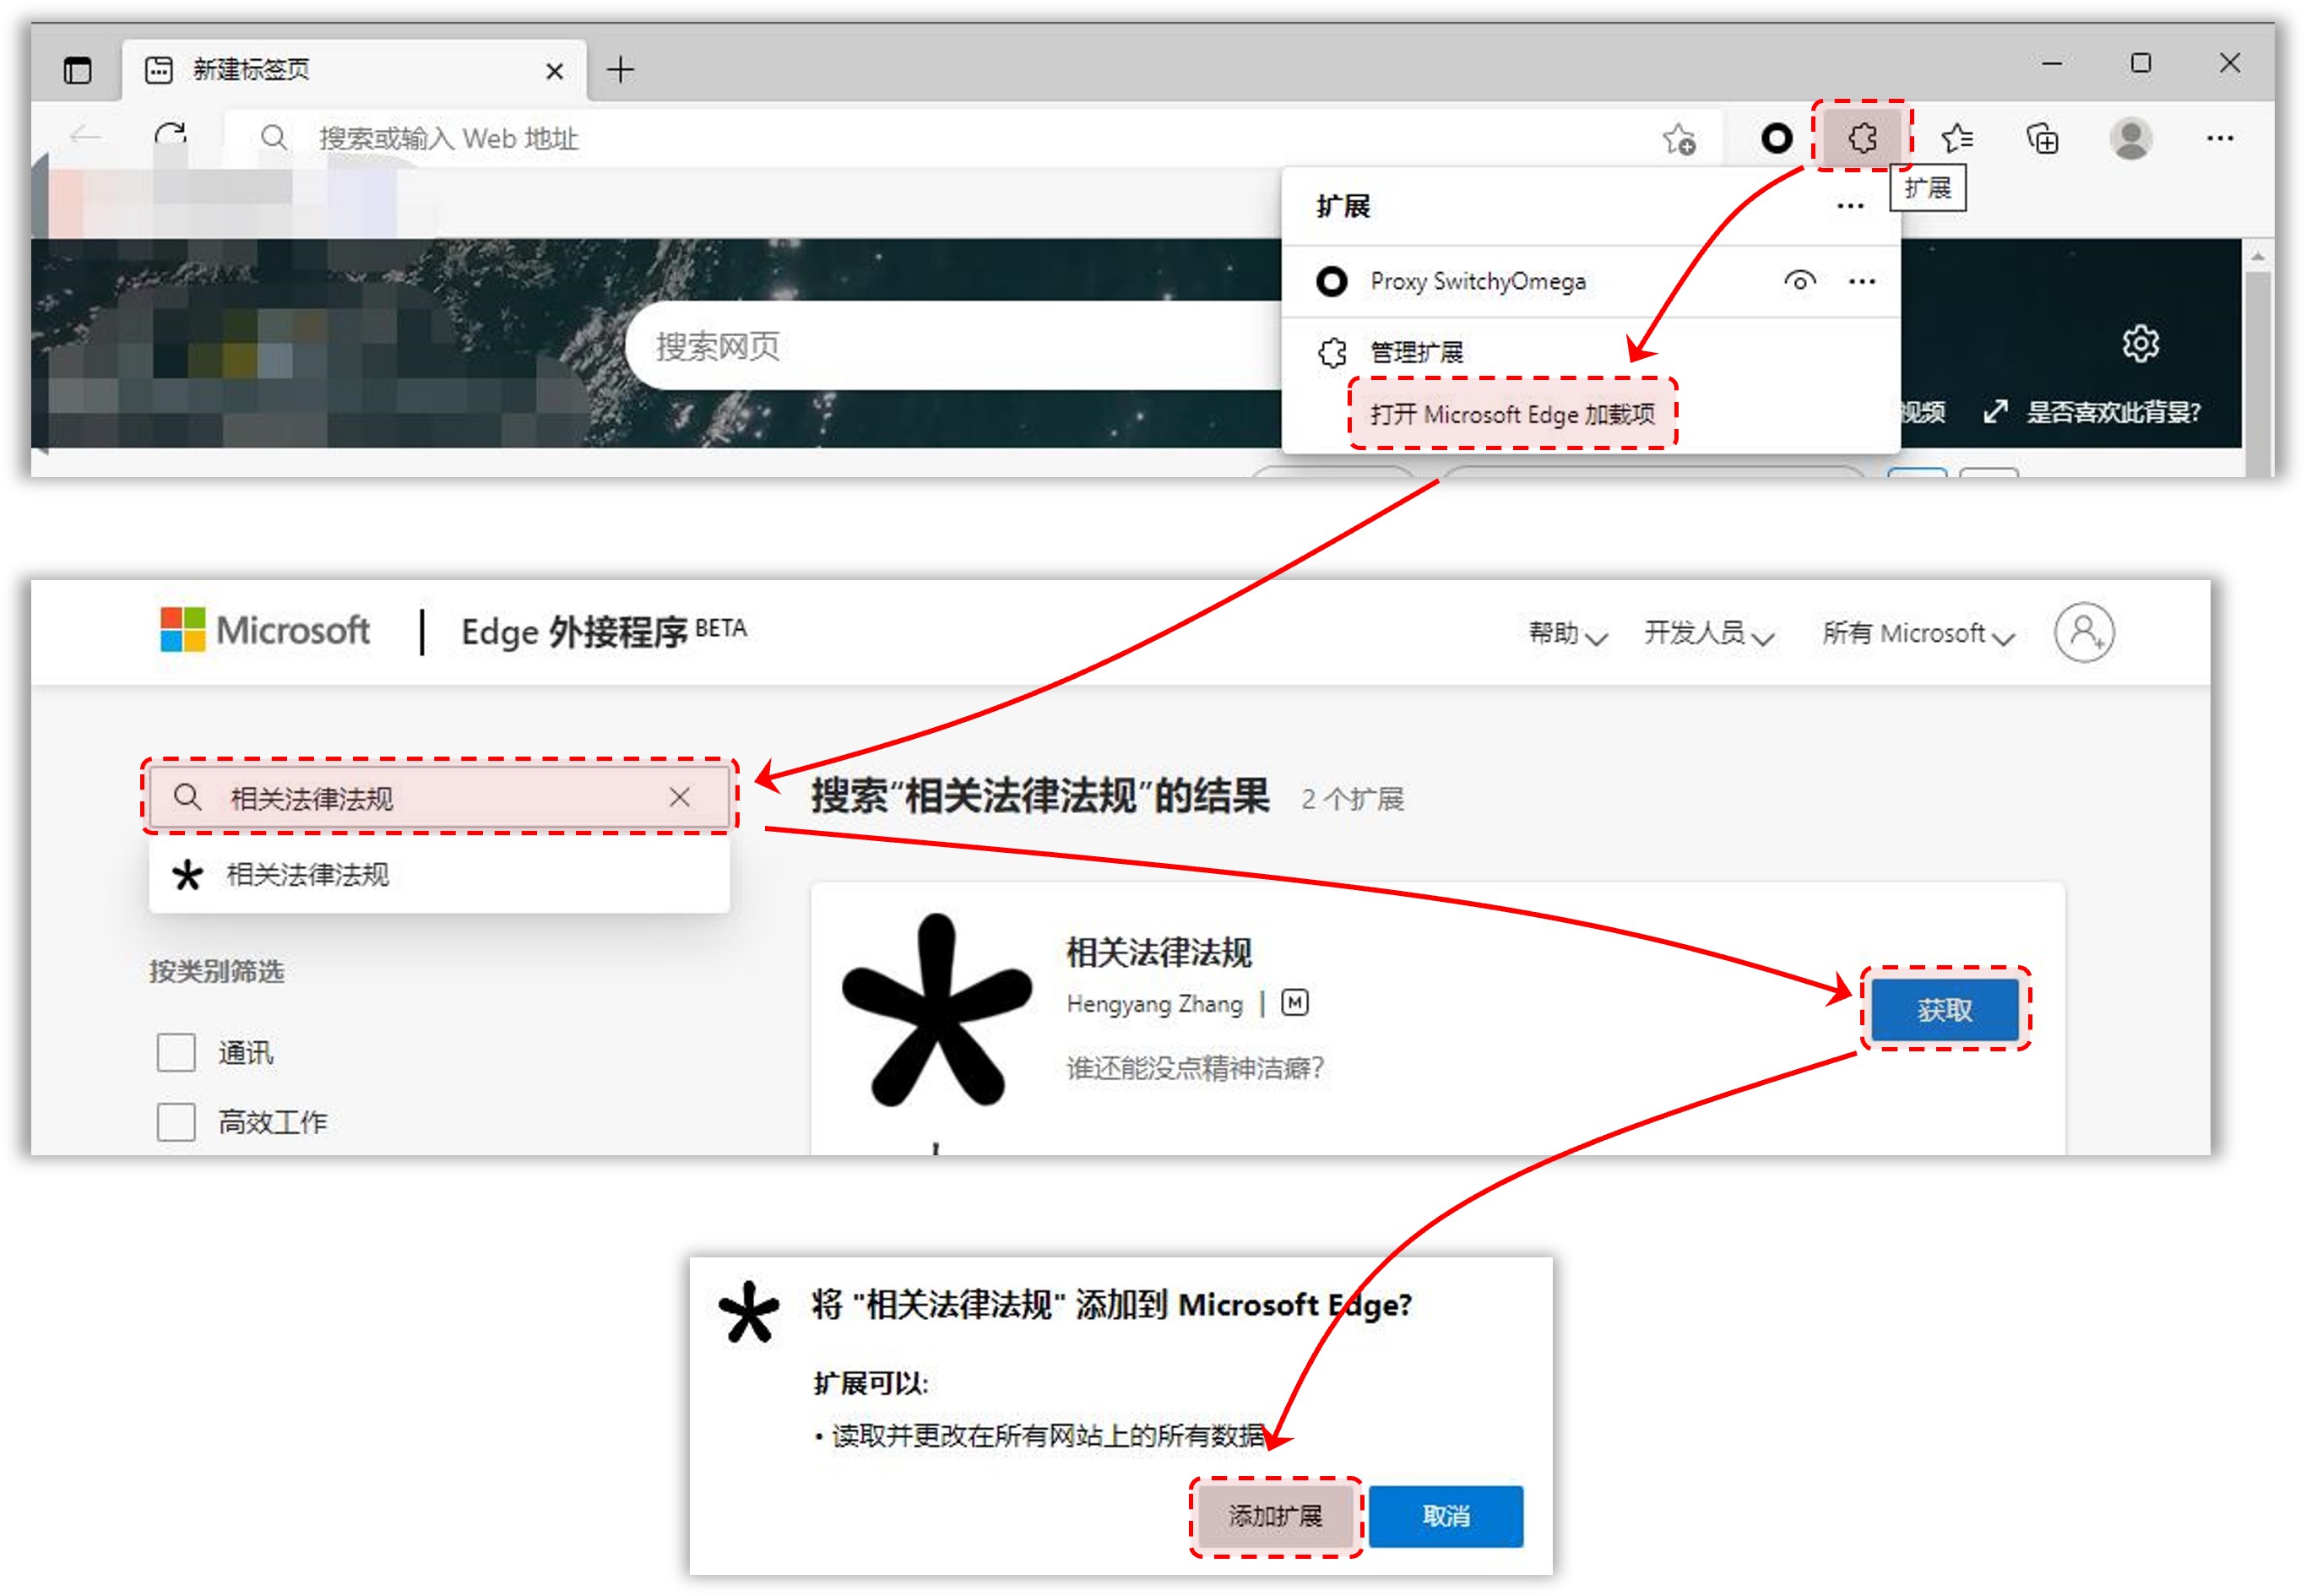The height and width of the screenshot is (1596, 2306).
Task: Clear the add-ons search field with X
Action: click(679, 797)
